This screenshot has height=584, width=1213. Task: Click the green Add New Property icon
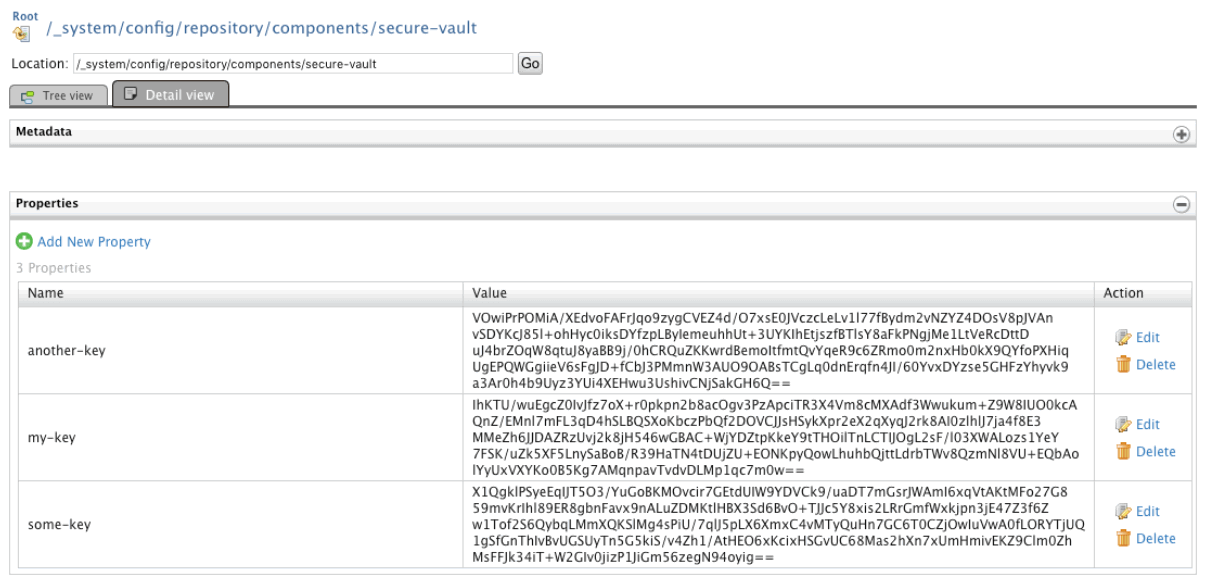pos(24,242)
